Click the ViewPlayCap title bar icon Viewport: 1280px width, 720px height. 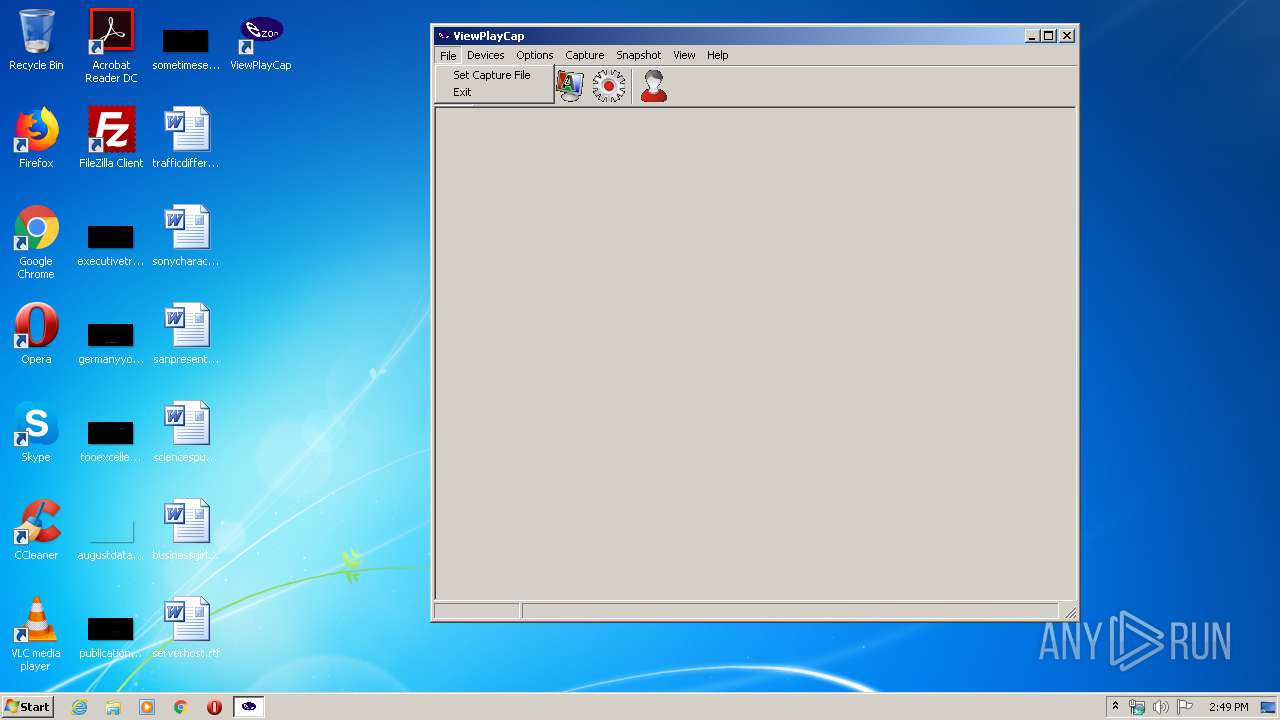tap(444, 36)
